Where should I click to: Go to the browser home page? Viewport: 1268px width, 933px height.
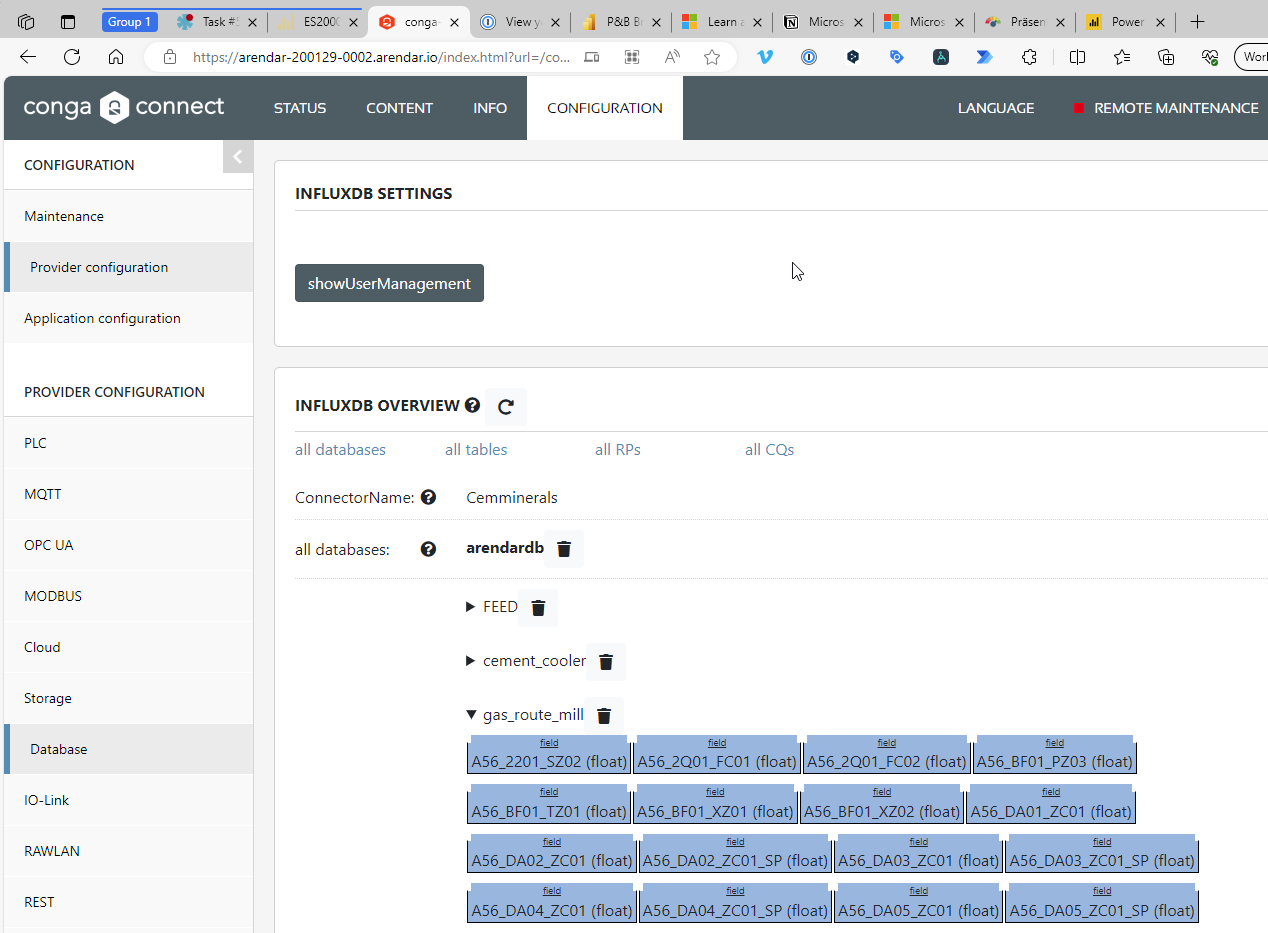(x=116, y=57)
